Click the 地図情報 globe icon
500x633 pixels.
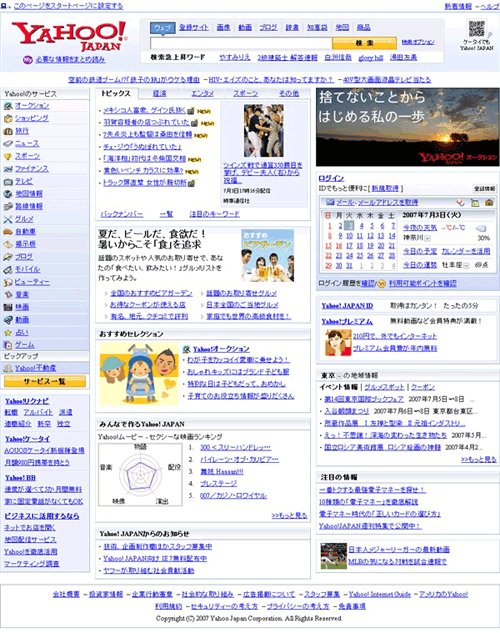tap(8, 194)
